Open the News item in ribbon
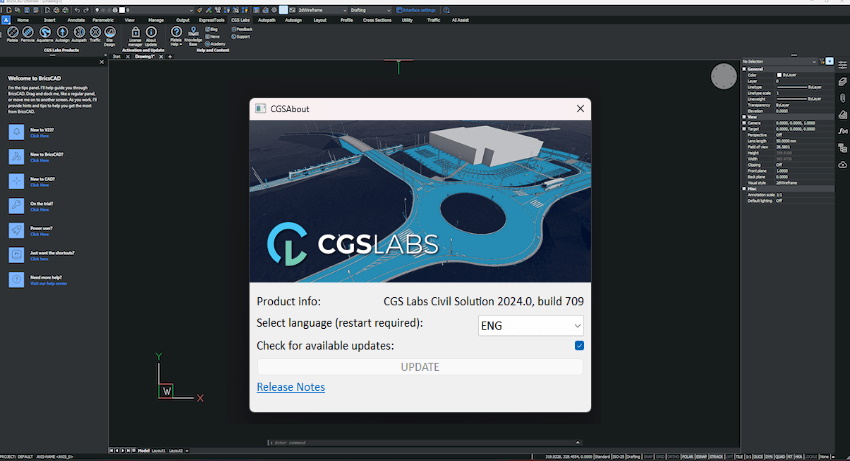 point(212,36)
